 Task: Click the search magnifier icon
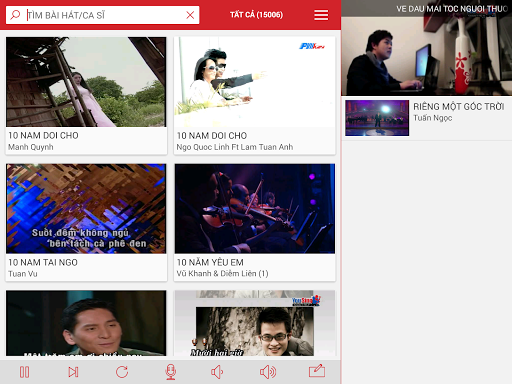pos(15,15)
